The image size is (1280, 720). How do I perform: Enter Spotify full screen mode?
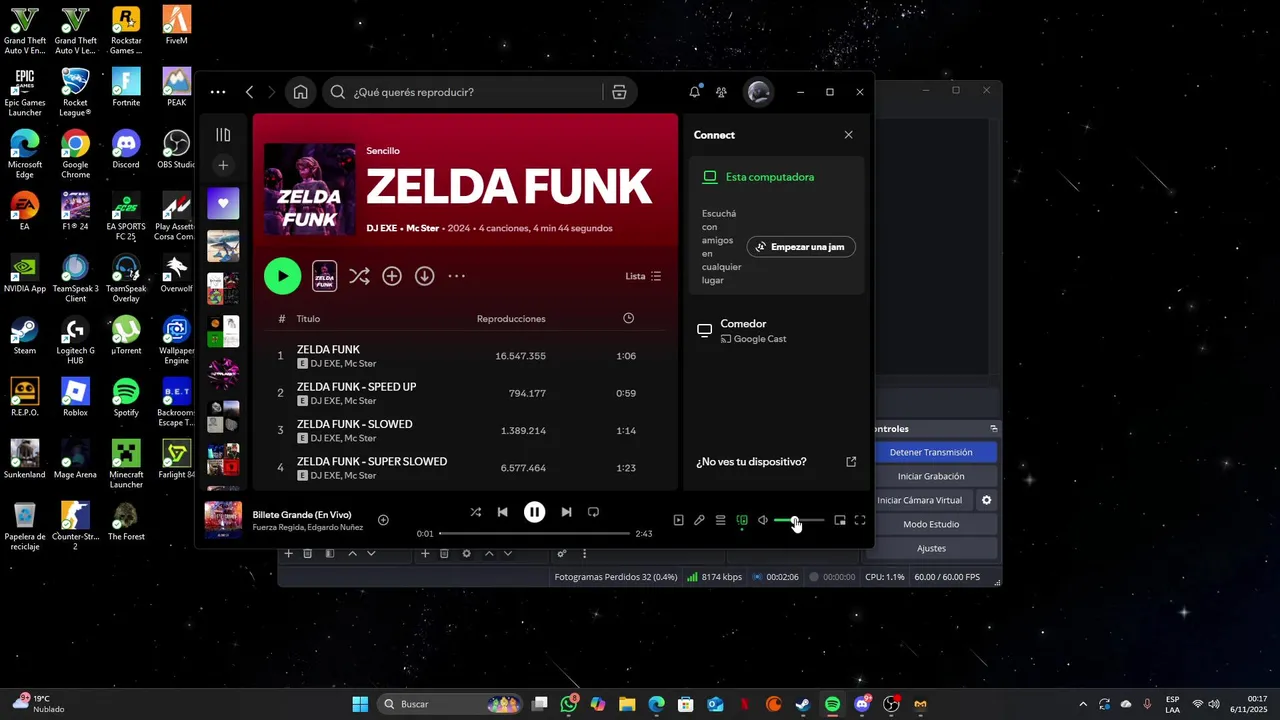coord(860,520)
